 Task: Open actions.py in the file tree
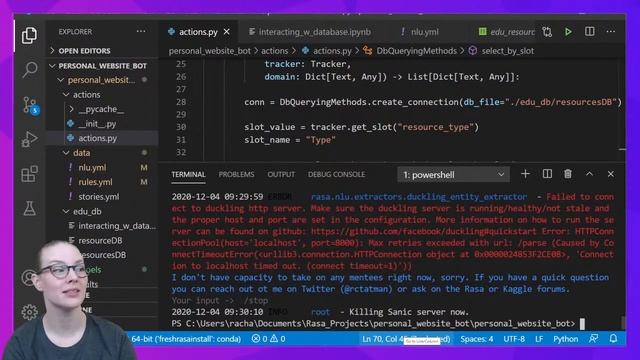click(98, 138)
